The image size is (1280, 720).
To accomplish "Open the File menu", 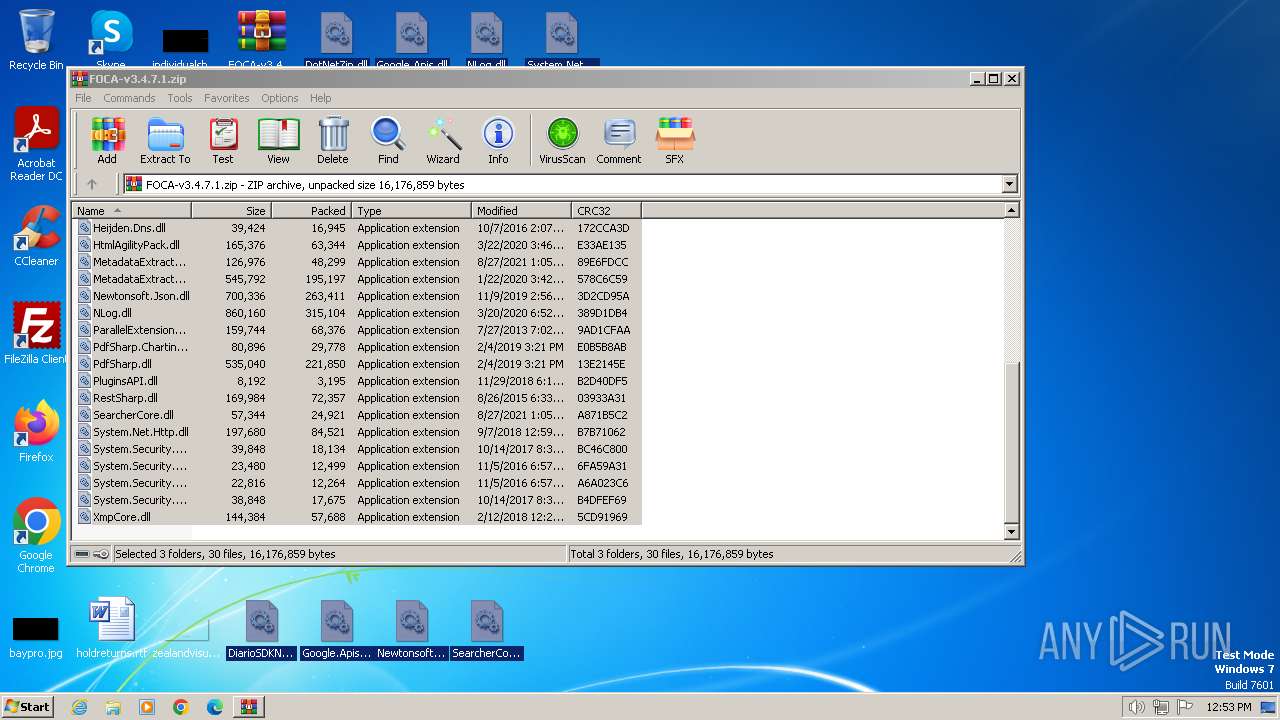I will 83,98.
